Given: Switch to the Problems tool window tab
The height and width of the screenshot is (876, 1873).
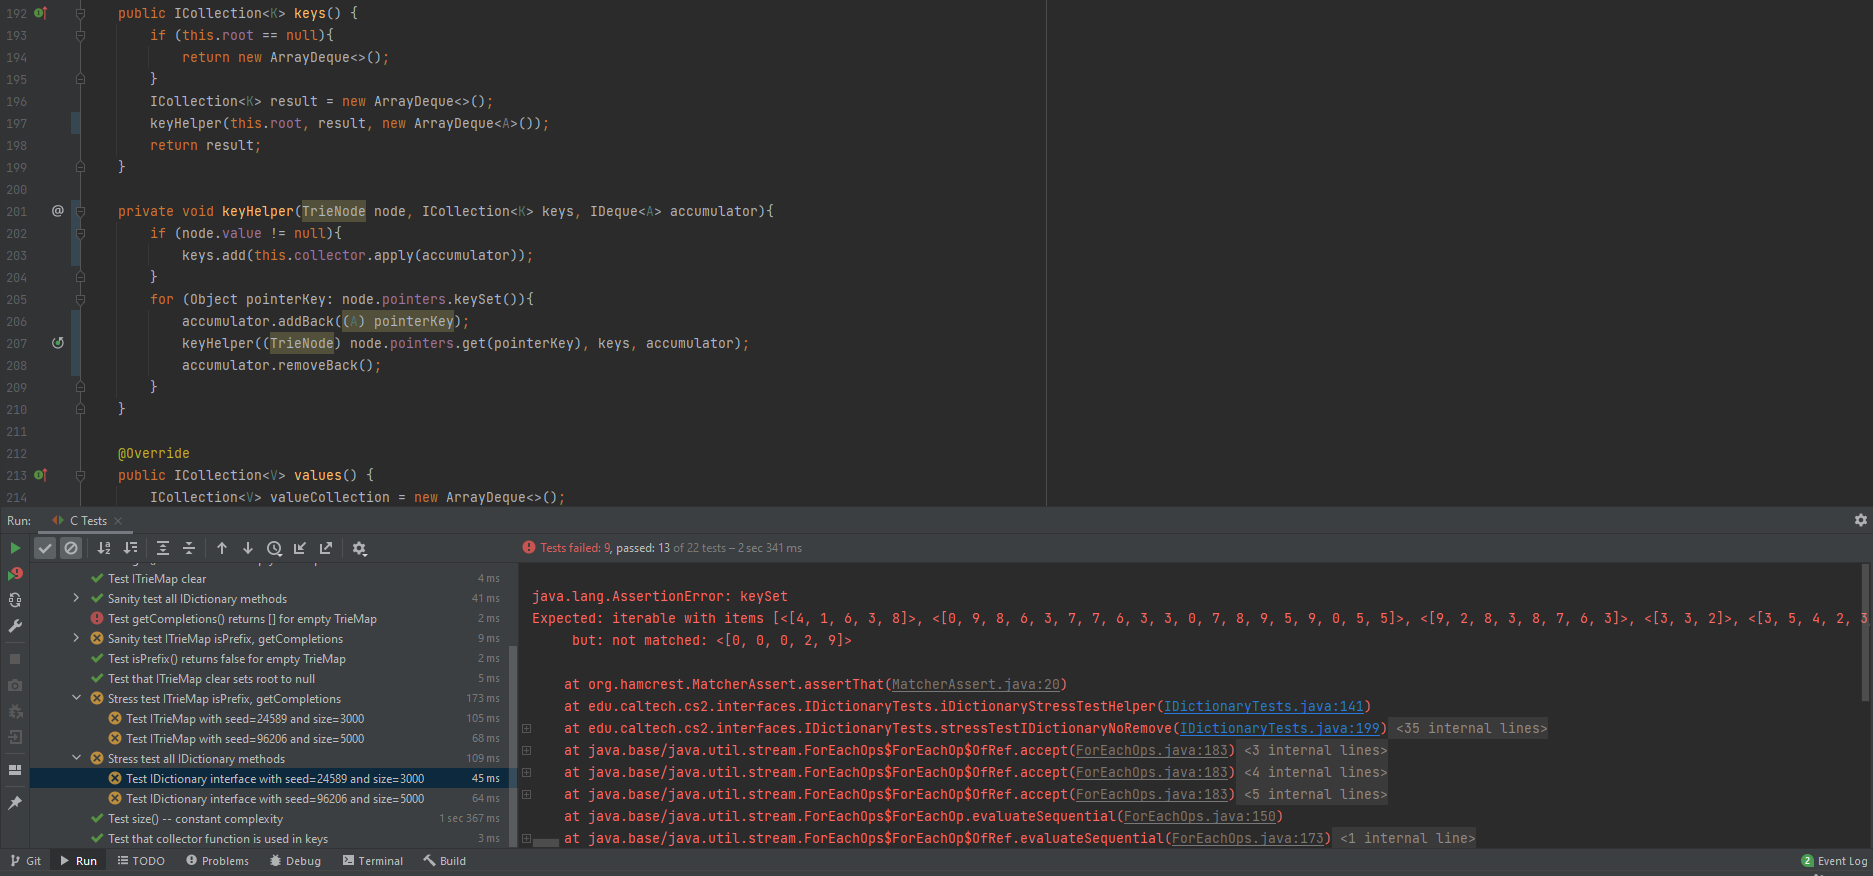Looking at the screenshot, I should (x=217, y=861).
